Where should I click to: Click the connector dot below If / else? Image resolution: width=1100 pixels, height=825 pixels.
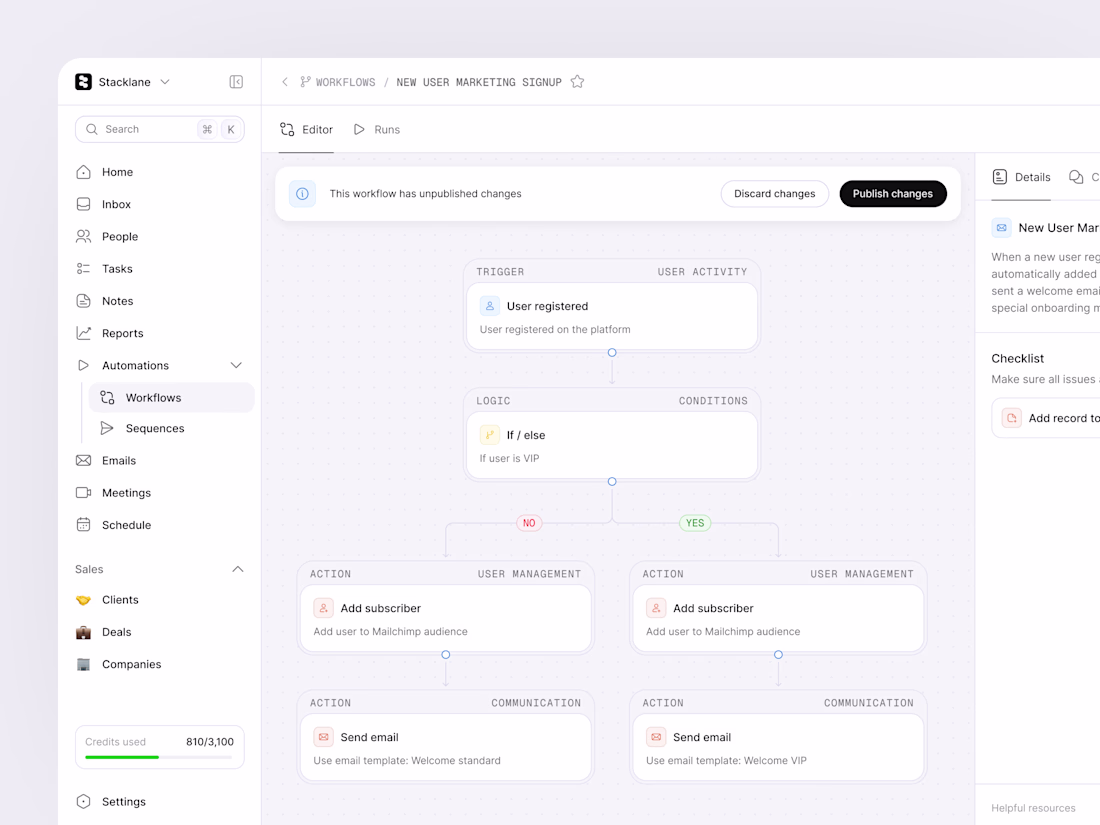[612, 482]
